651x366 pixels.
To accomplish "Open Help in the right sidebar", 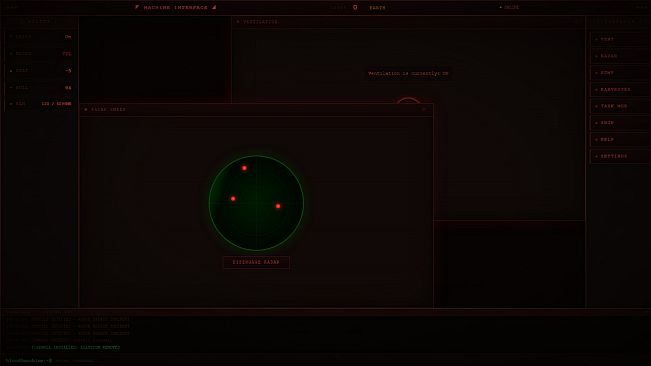I will 620,139.
